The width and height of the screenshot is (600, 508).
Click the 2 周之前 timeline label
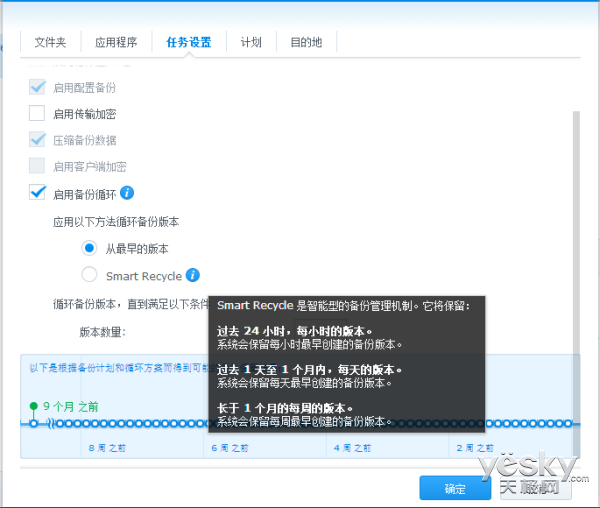[x=473, y=448]
